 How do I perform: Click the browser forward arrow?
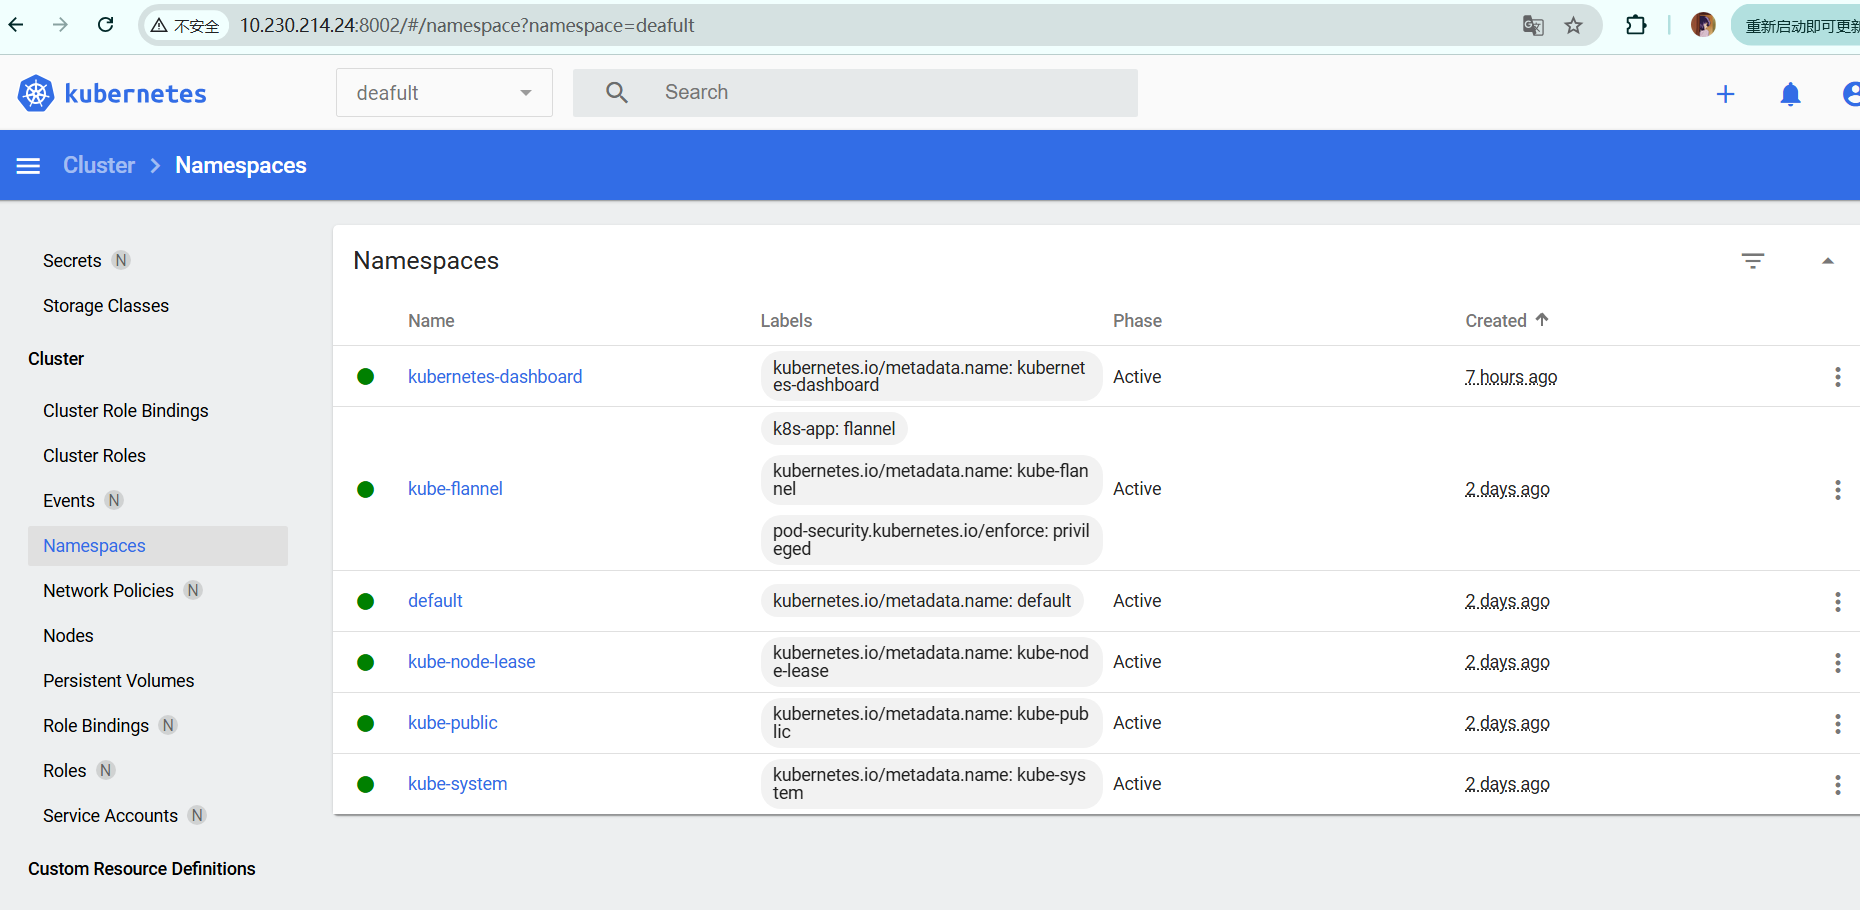pos(61,25)
